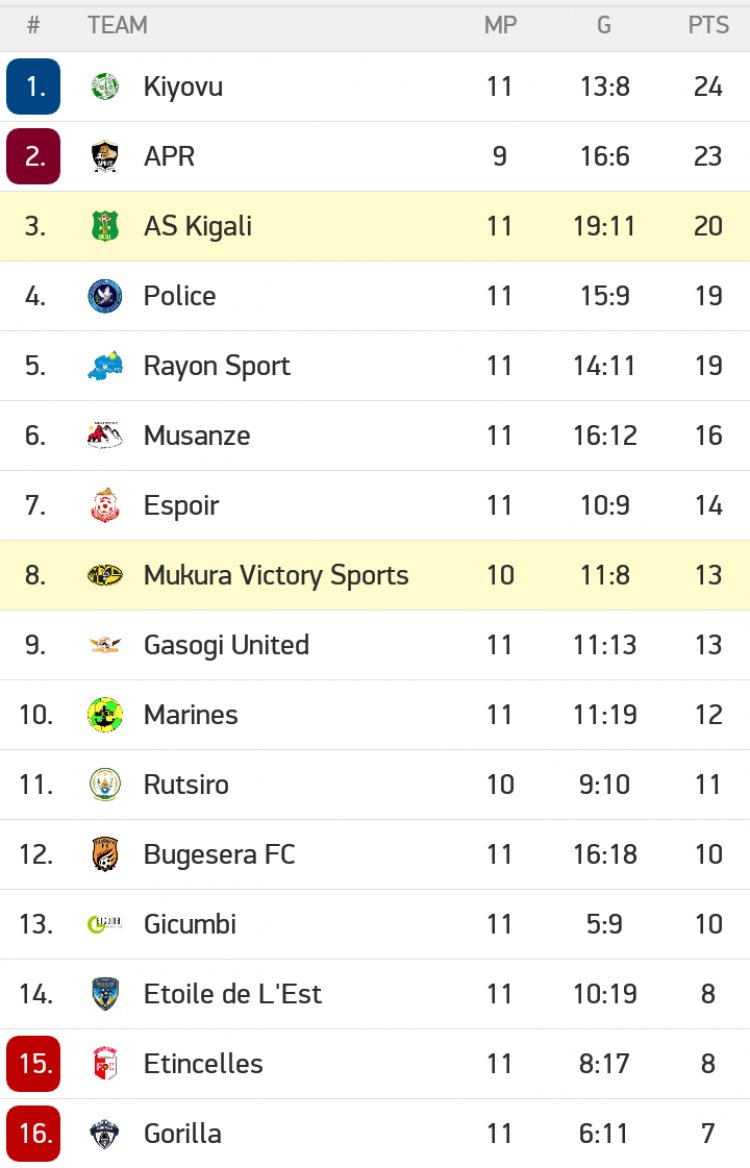Click the maroon rank 2 badge
Viewport: 750px width, 1168px height.
pyautogui.click(x=34, y=157)
